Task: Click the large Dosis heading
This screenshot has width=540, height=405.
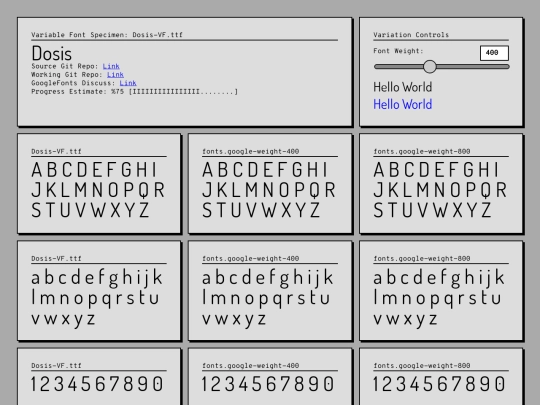Action: pyautogui.click(x=52, y=53)
